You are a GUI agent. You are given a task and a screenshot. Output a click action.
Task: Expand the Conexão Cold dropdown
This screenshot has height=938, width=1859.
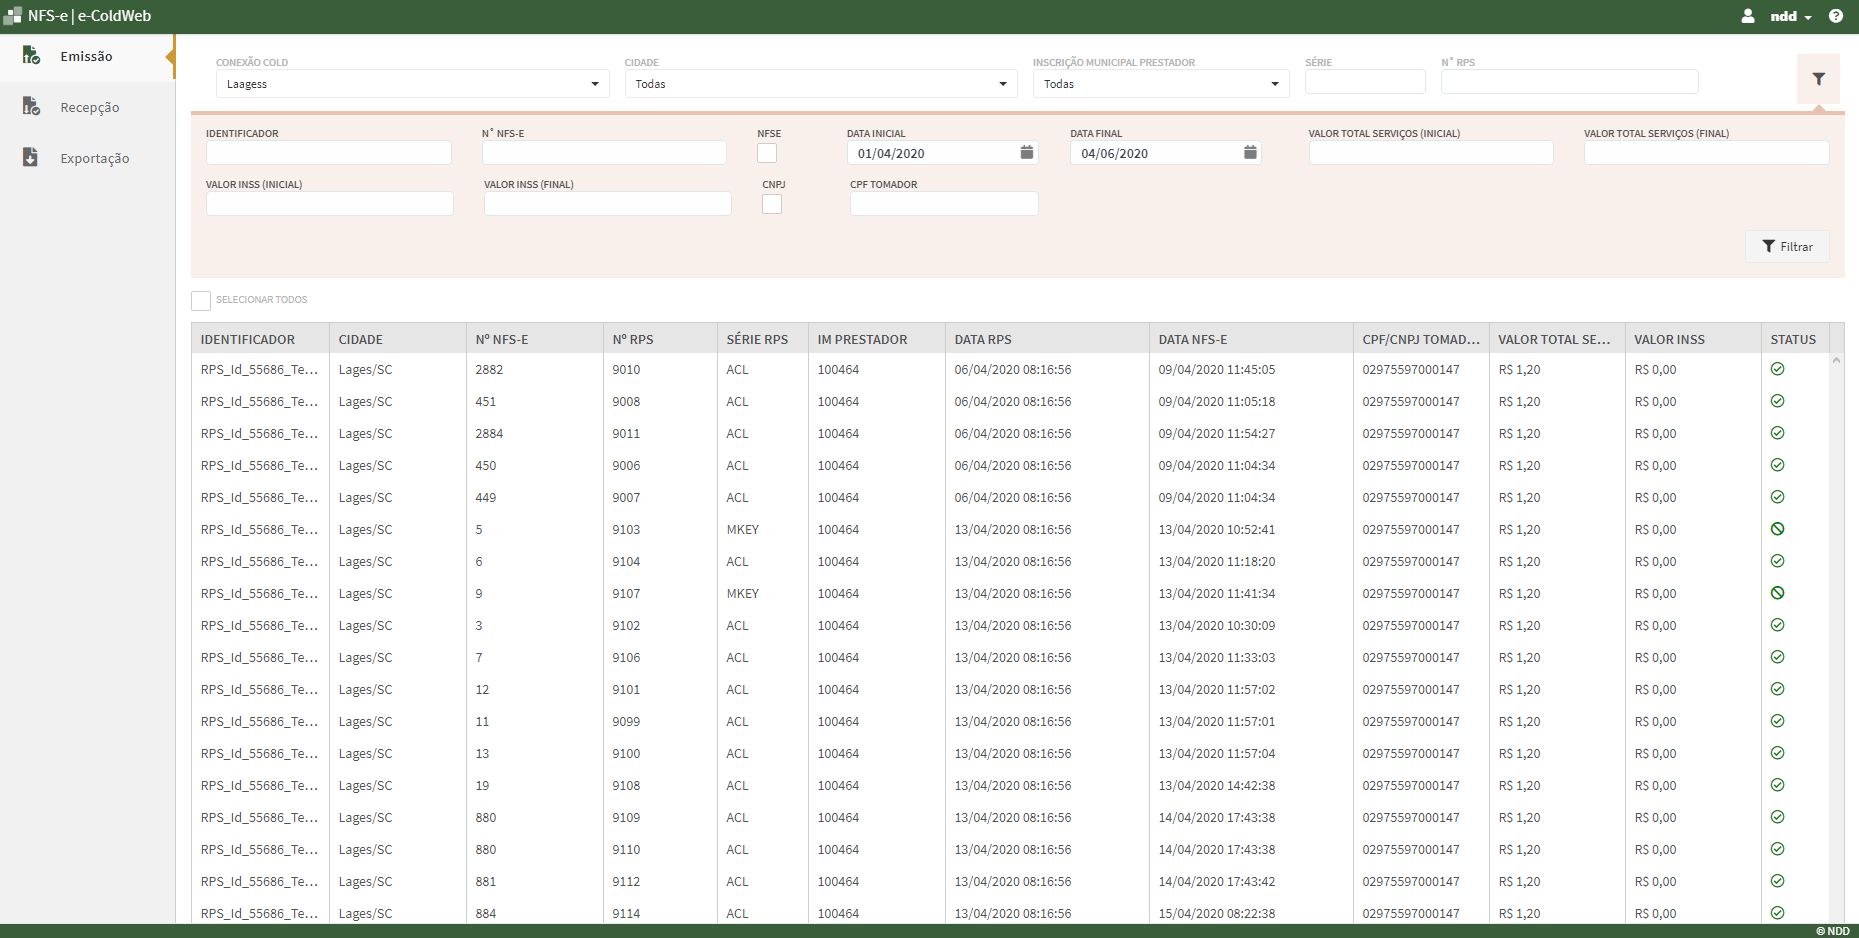pos(412,84)
